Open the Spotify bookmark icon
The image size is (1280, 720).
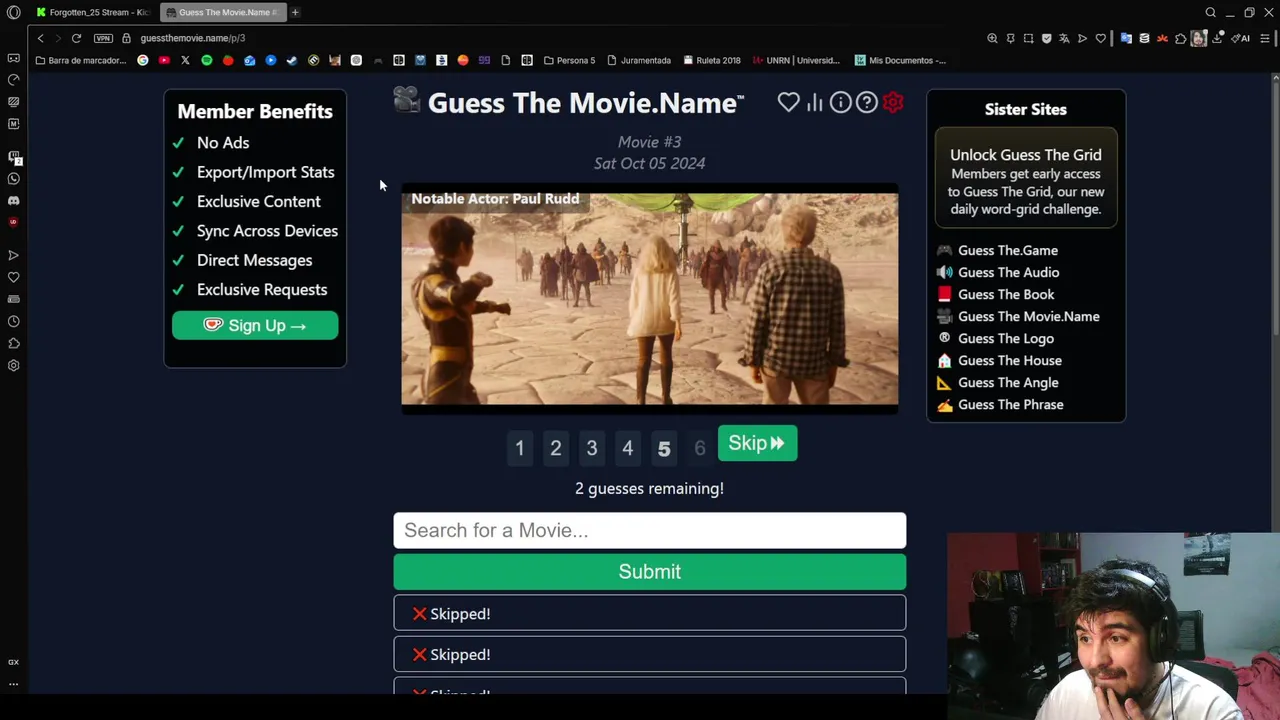[207, 60]
